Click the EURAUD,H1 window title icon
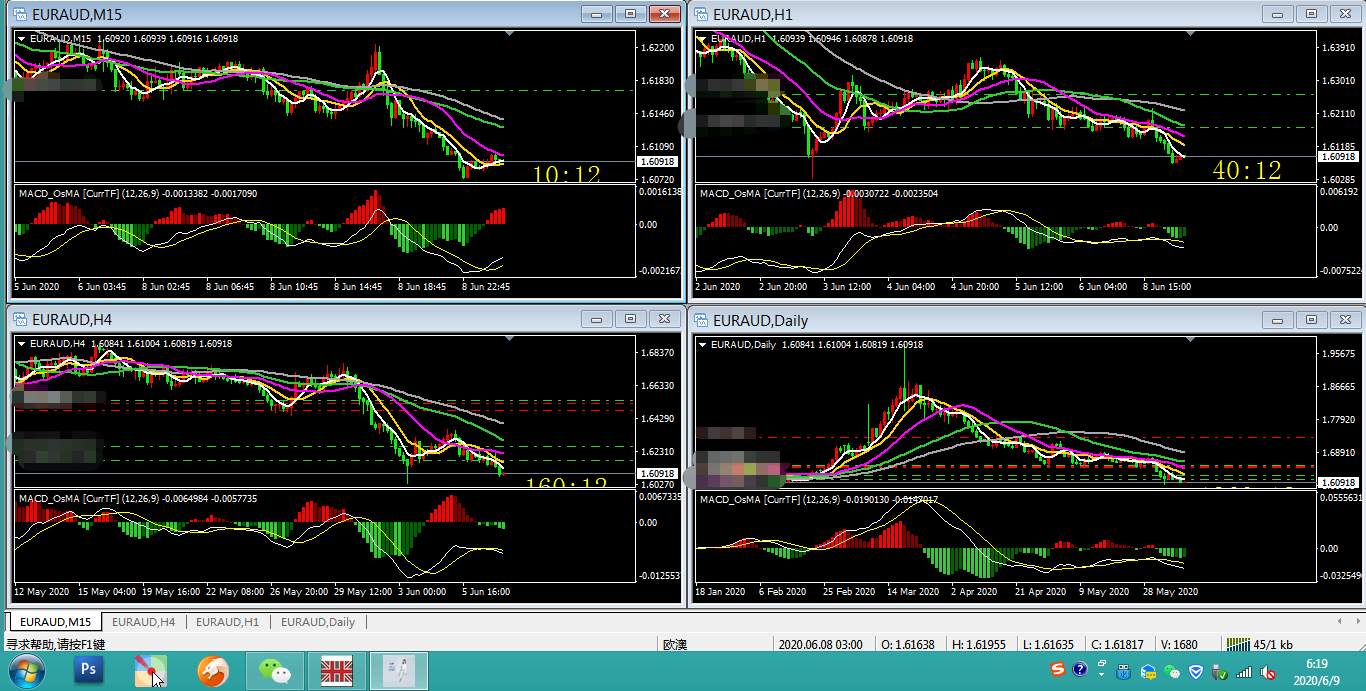This screenshot has width=1366, height=691. click(701, 14)
